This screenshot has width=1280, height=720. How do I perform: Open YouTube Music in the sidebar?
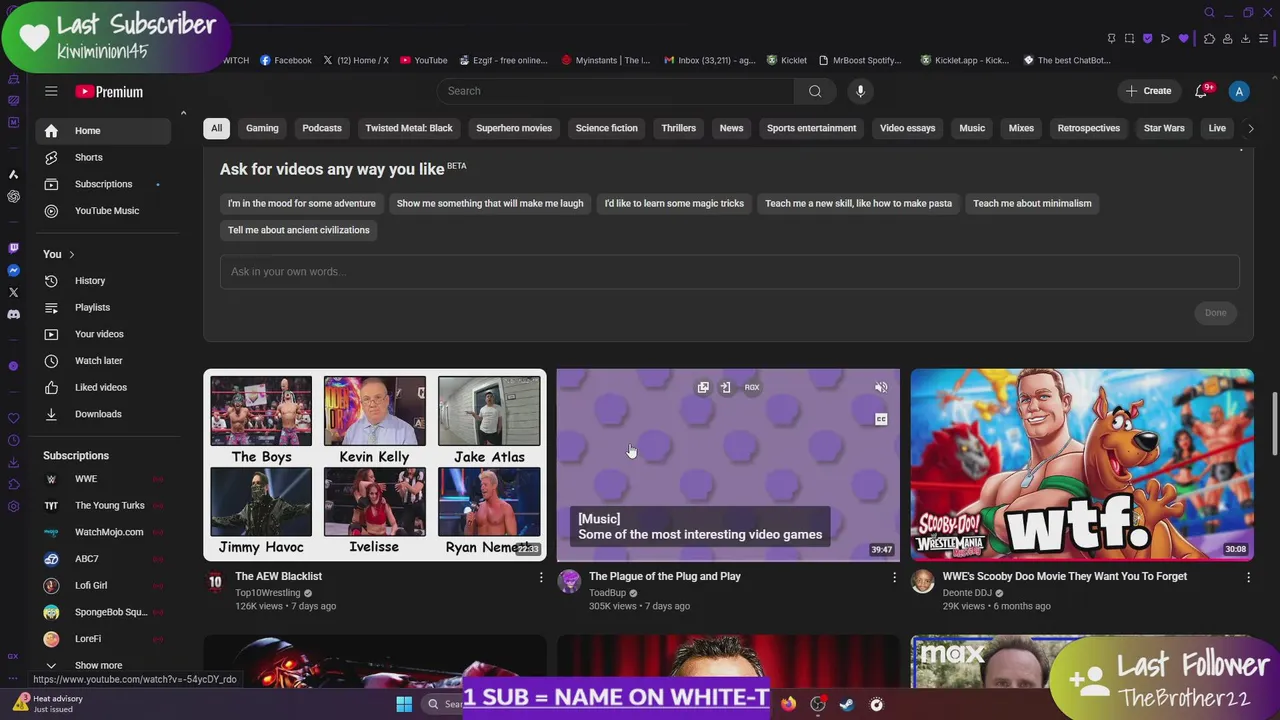point(104,211)
